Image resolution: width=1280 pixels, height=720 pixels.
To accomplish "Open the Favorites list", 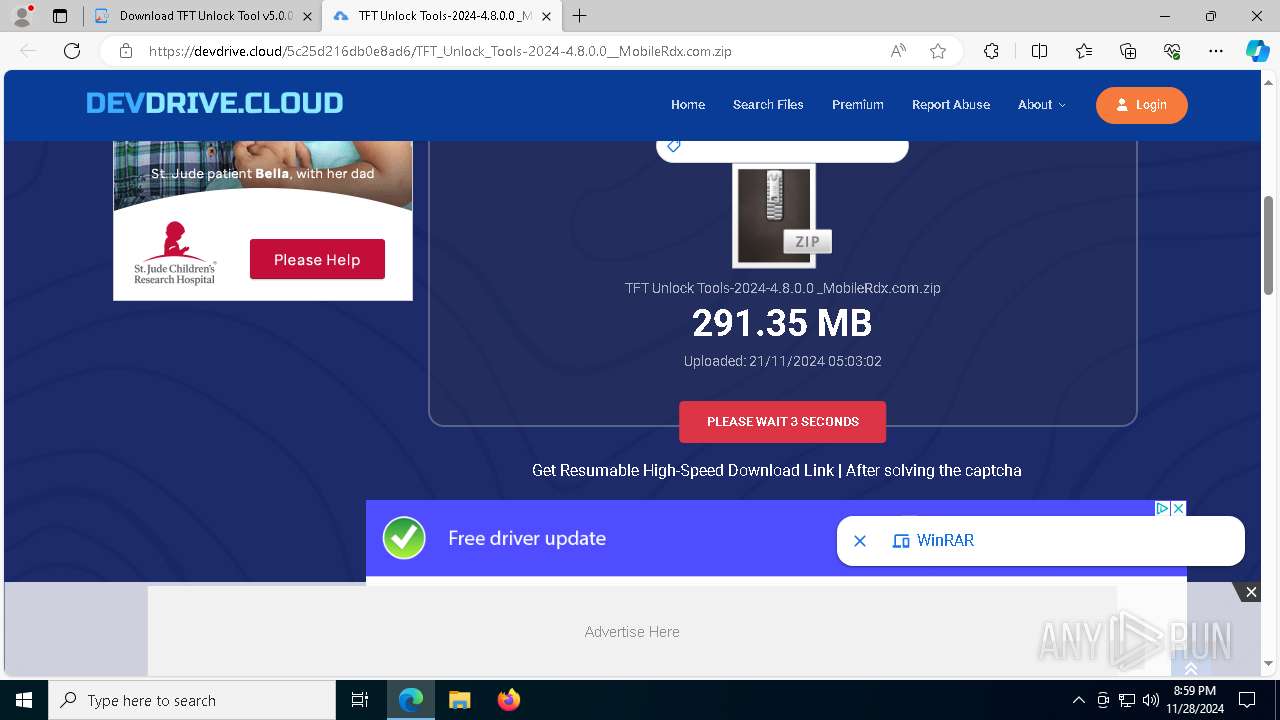I will click(x=1084, y=51).
